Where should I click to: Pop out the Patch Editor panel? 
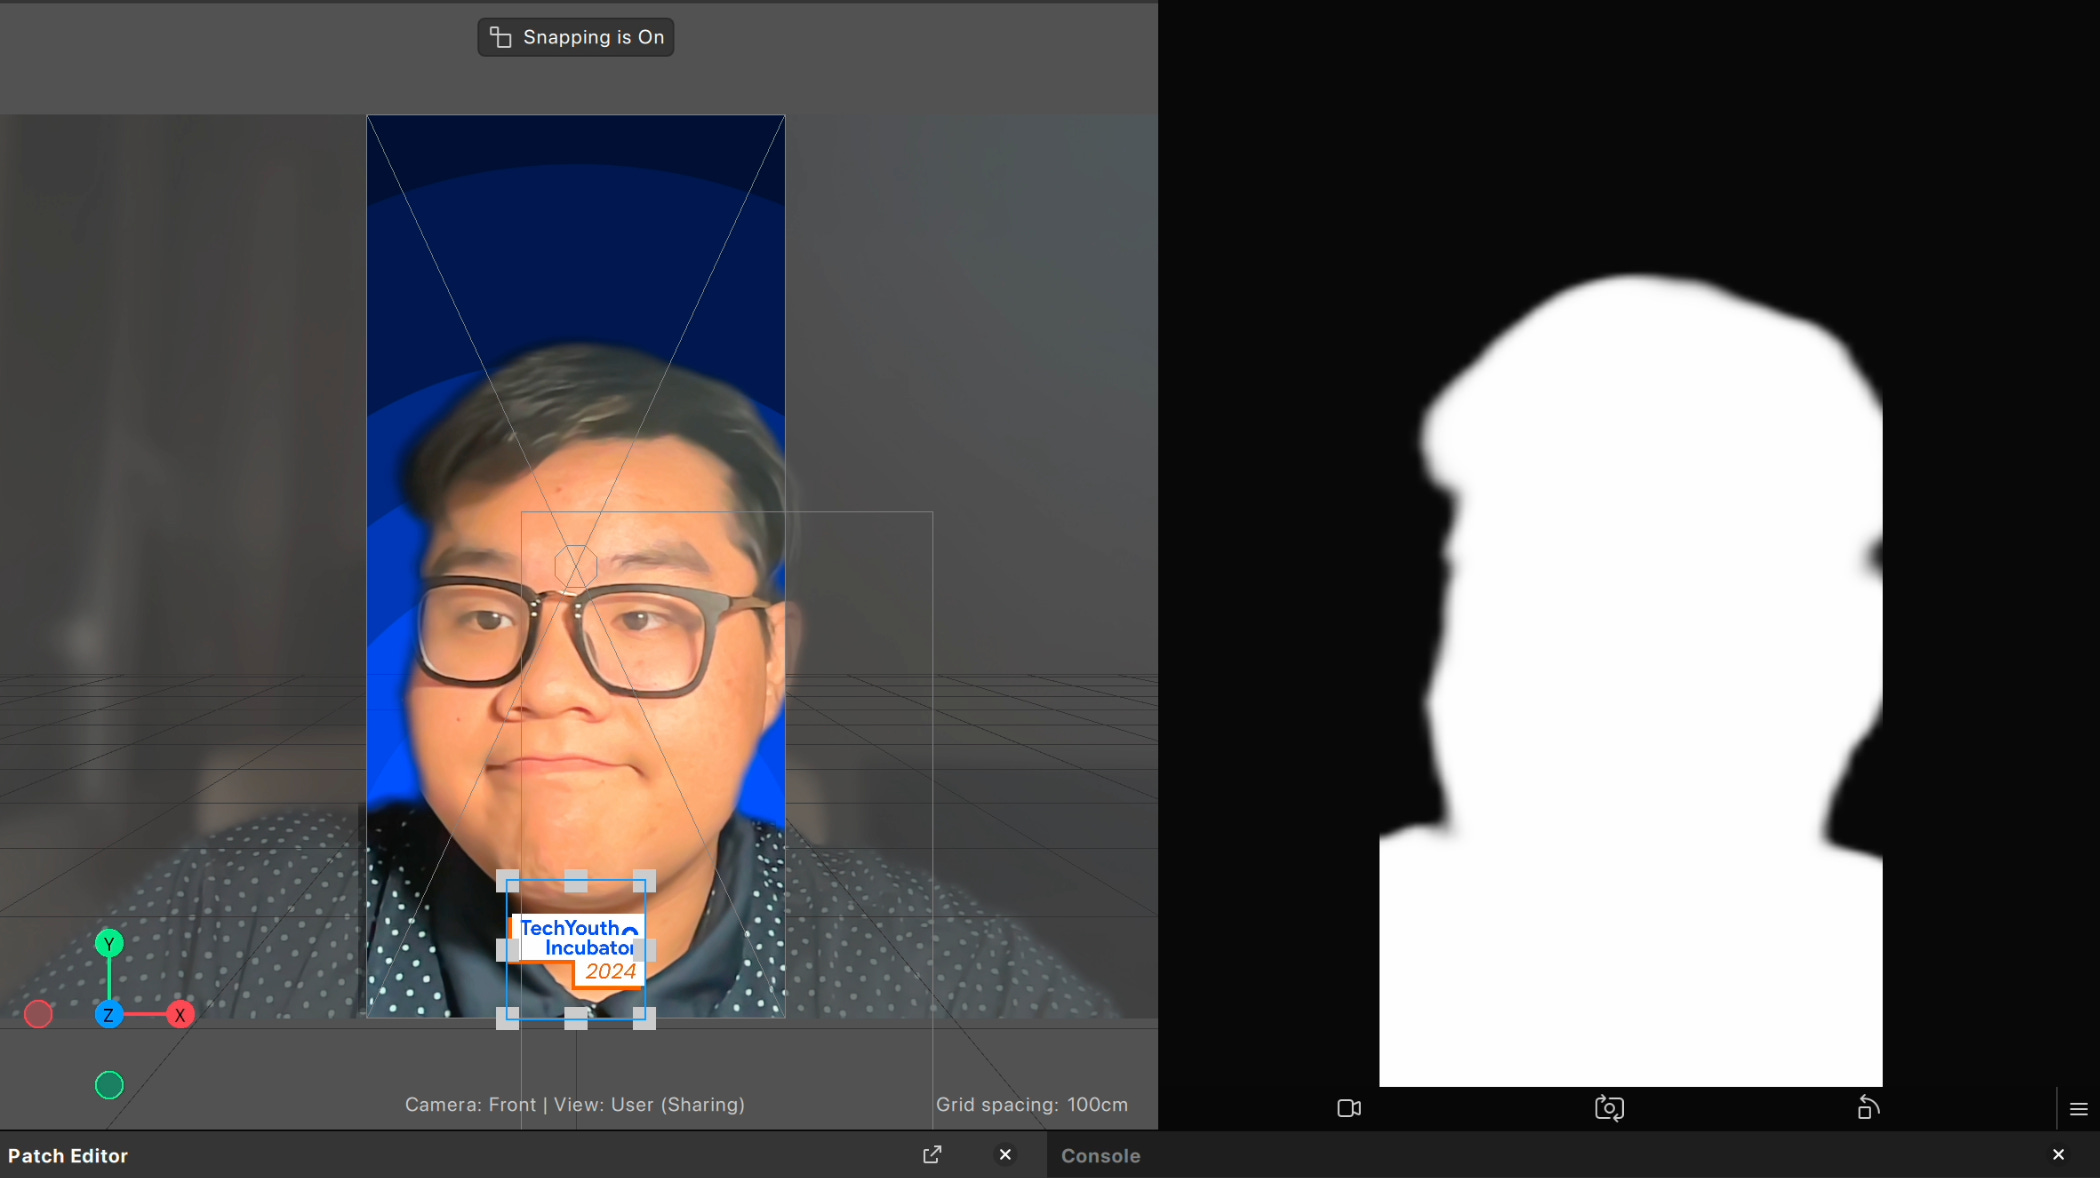click(x=932, y=1155)
